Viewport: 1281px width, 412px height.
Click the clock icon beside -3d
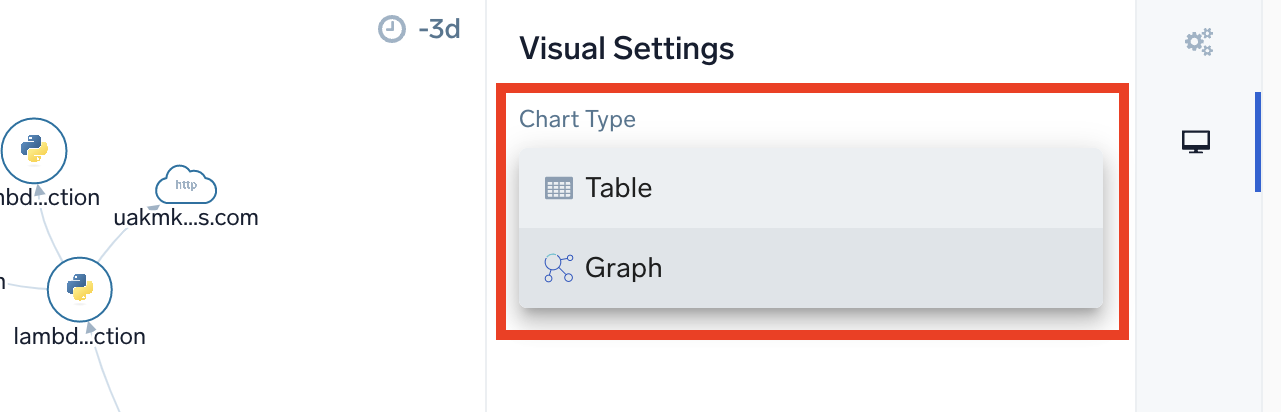tap(392, 29)
